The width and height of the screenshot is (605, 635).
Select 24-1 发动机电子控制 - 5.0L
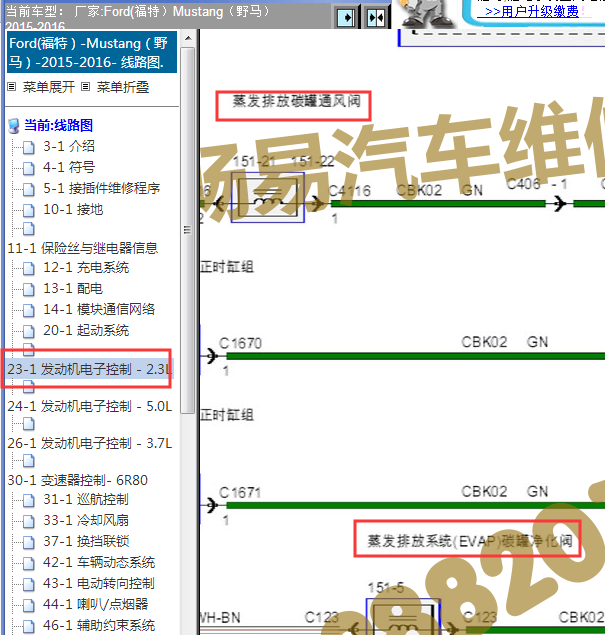click(89, 406)
